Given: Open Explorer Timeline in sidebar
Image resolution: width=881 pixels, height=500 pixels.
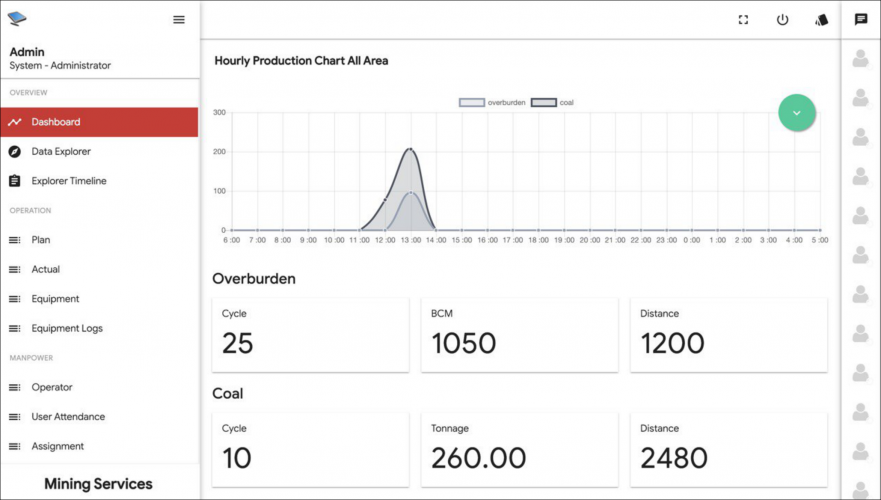Looking at the screenshot, I should (68, 181).
